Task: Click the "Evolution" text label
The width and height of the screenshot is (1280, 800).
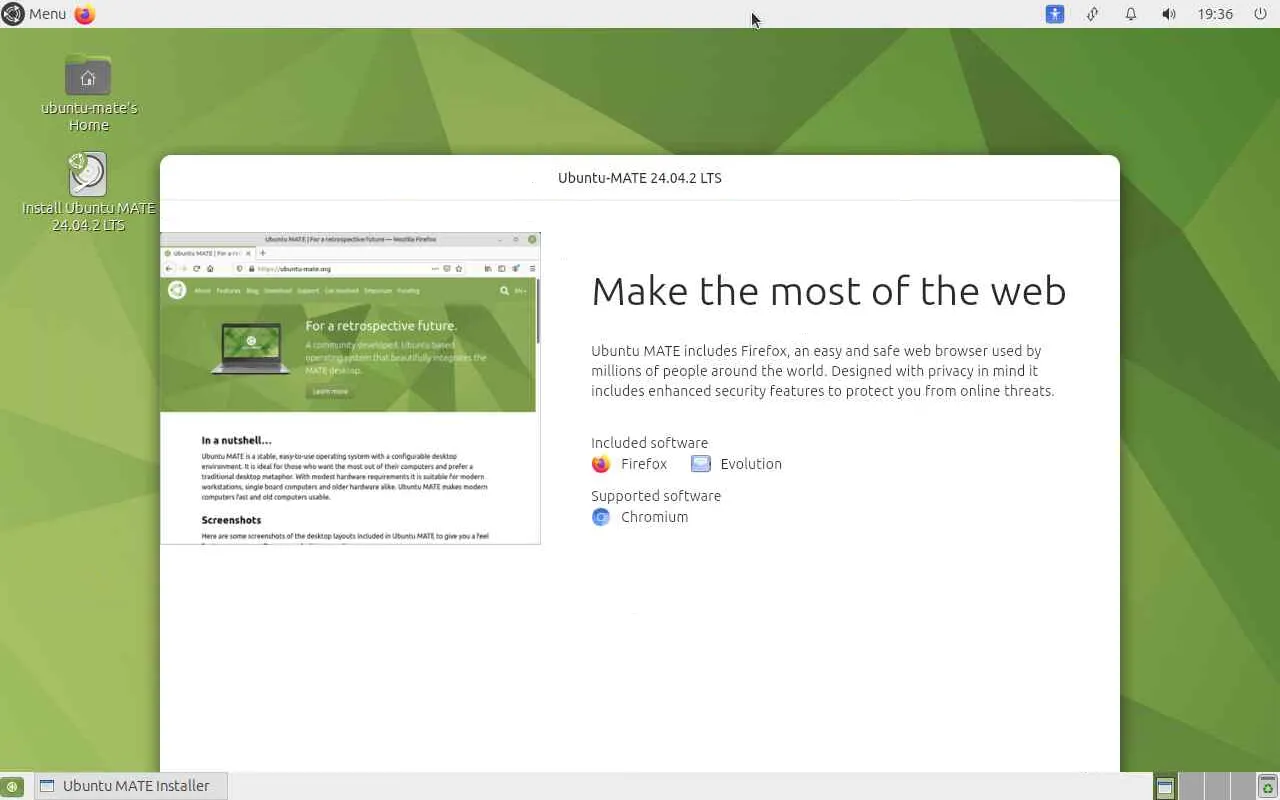Action: click(x=751, y=464)
